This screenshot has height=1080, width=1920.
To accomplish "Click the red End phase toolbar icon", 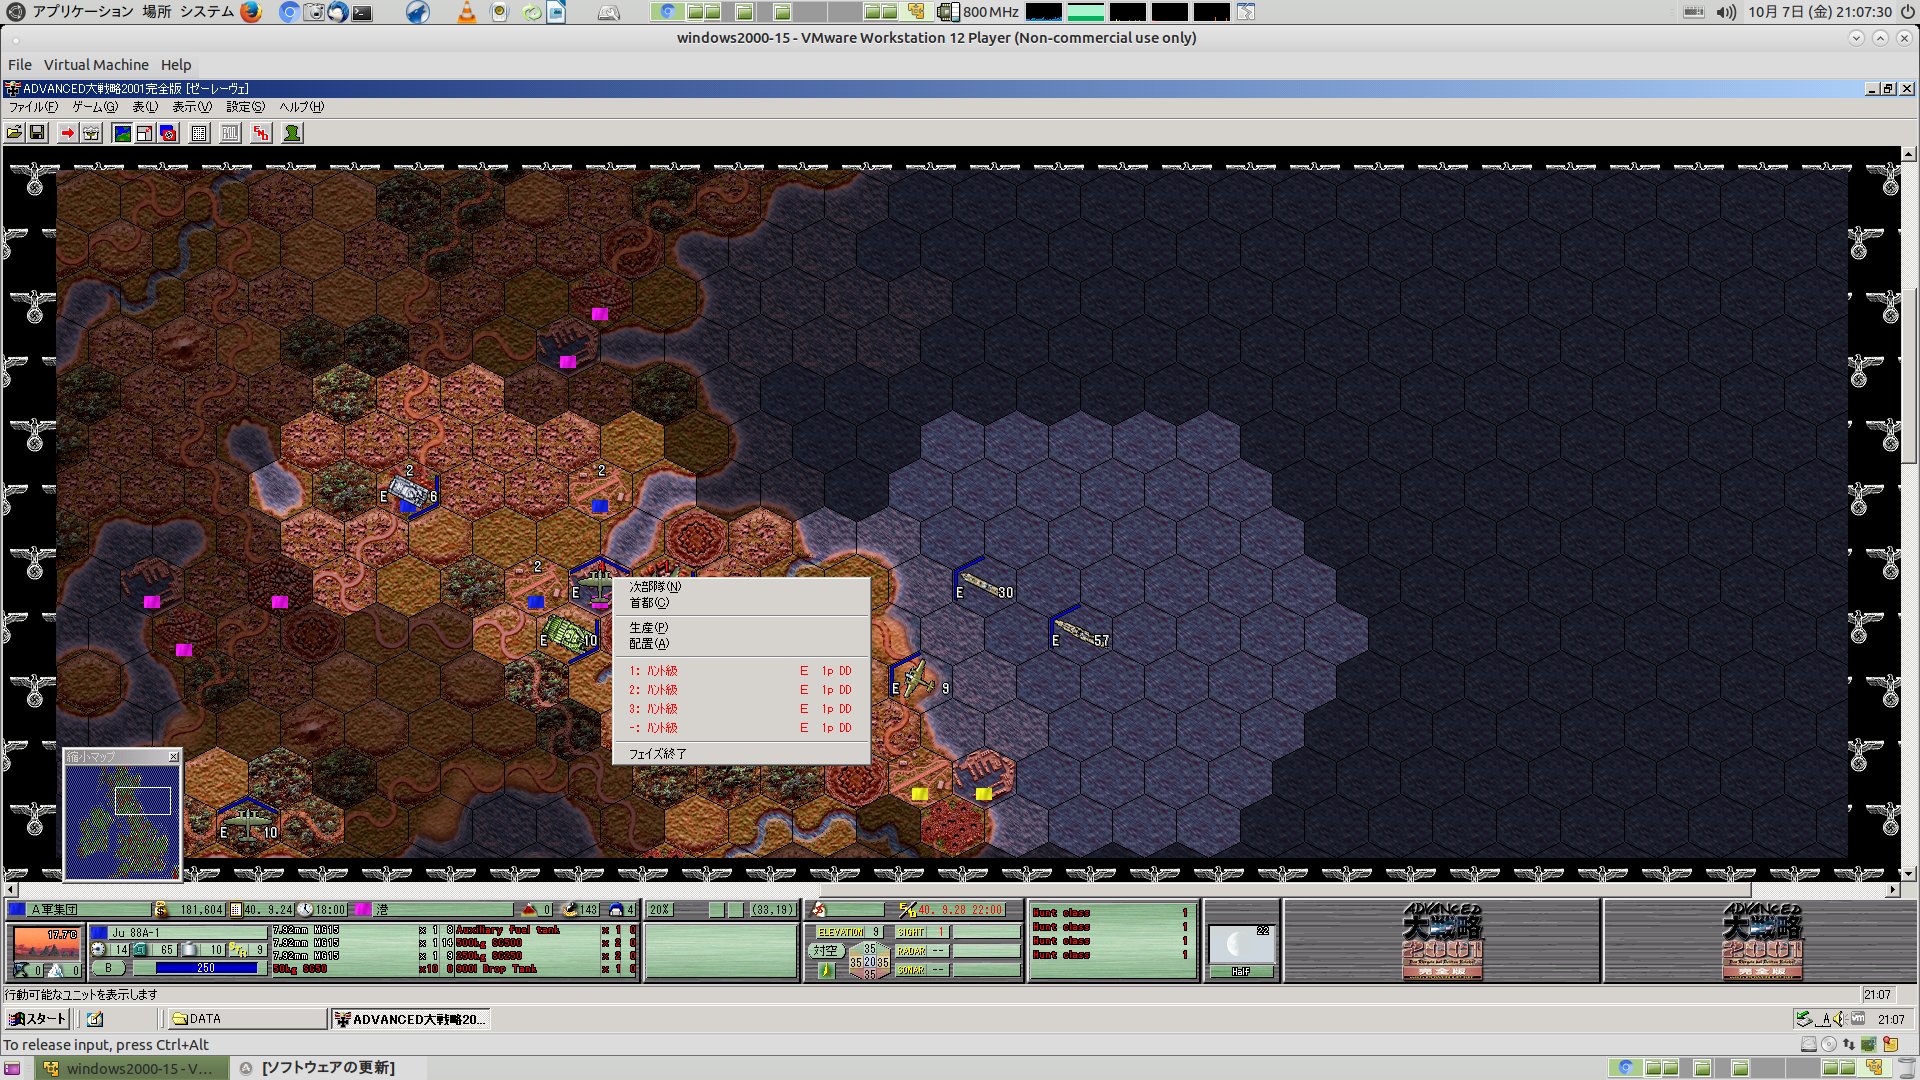I will click(x=261, y=133).
